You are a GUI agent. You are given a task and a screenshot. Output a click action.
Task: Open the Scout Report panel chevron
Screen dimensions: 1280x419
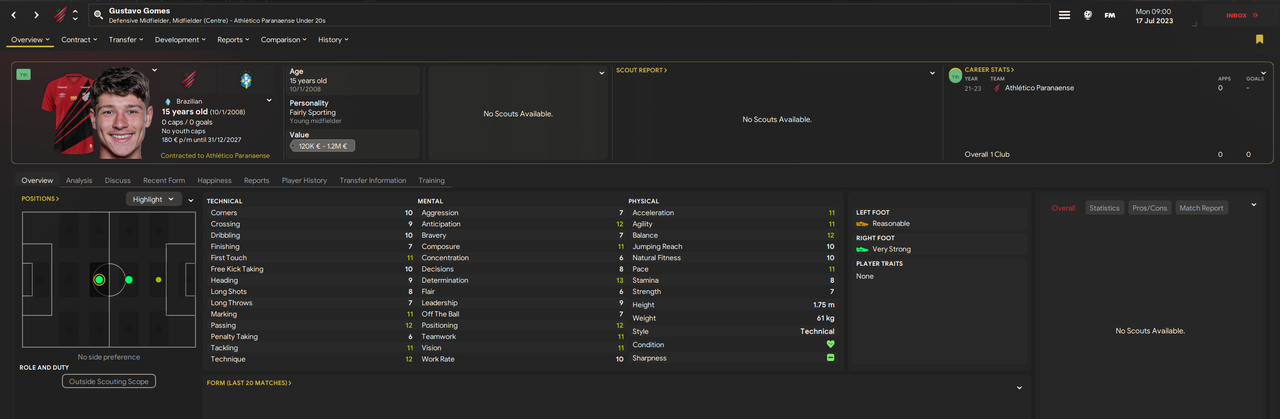coord(932,73)
